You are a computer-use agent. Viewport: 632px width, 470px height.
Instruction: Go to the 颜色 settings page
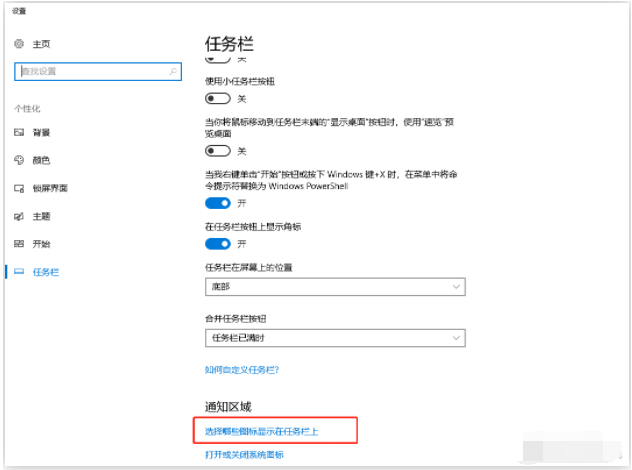[x=41, y=160]
